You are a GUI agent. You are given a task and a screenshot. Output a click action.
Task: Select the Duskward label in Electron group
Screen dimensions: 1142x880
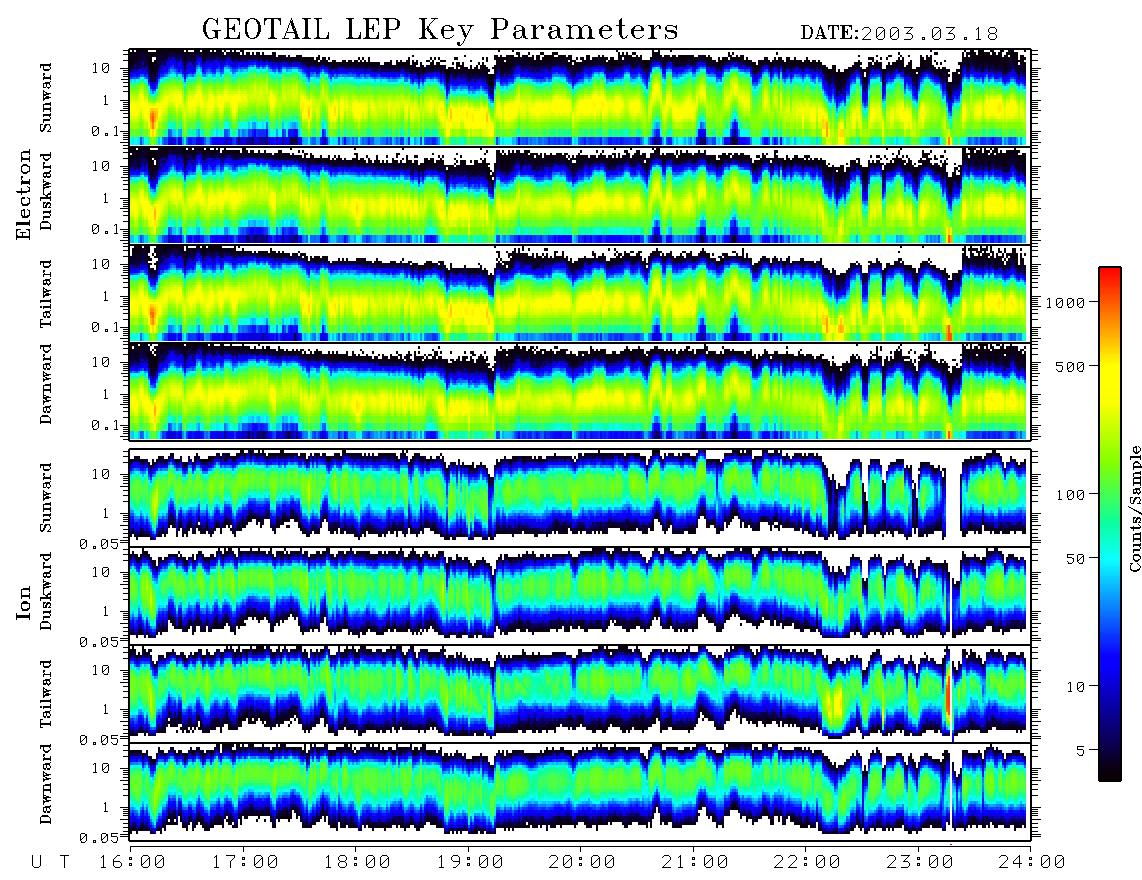[x=46, y=192]
